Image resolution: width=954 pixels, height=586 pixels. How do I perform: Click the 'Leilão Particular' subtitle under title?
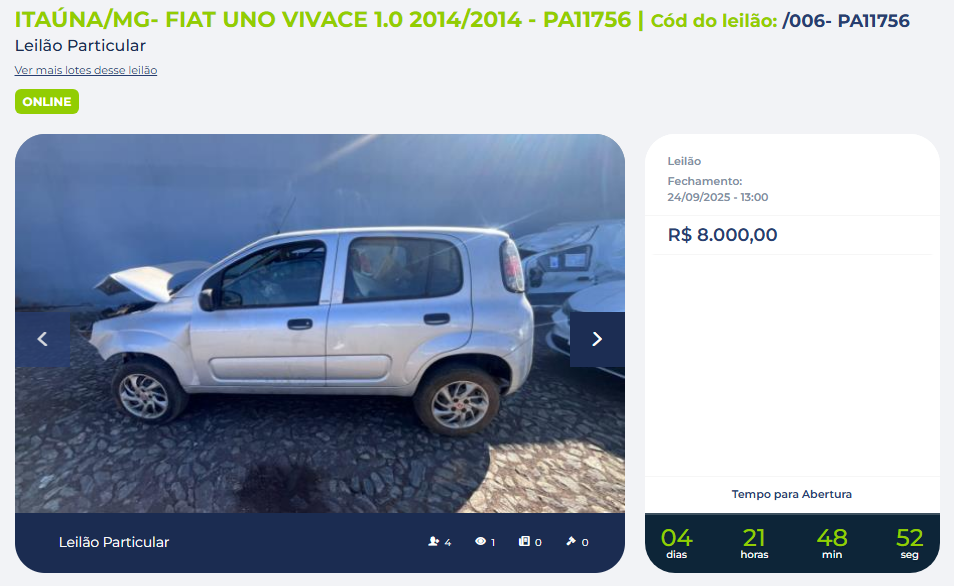80,46
